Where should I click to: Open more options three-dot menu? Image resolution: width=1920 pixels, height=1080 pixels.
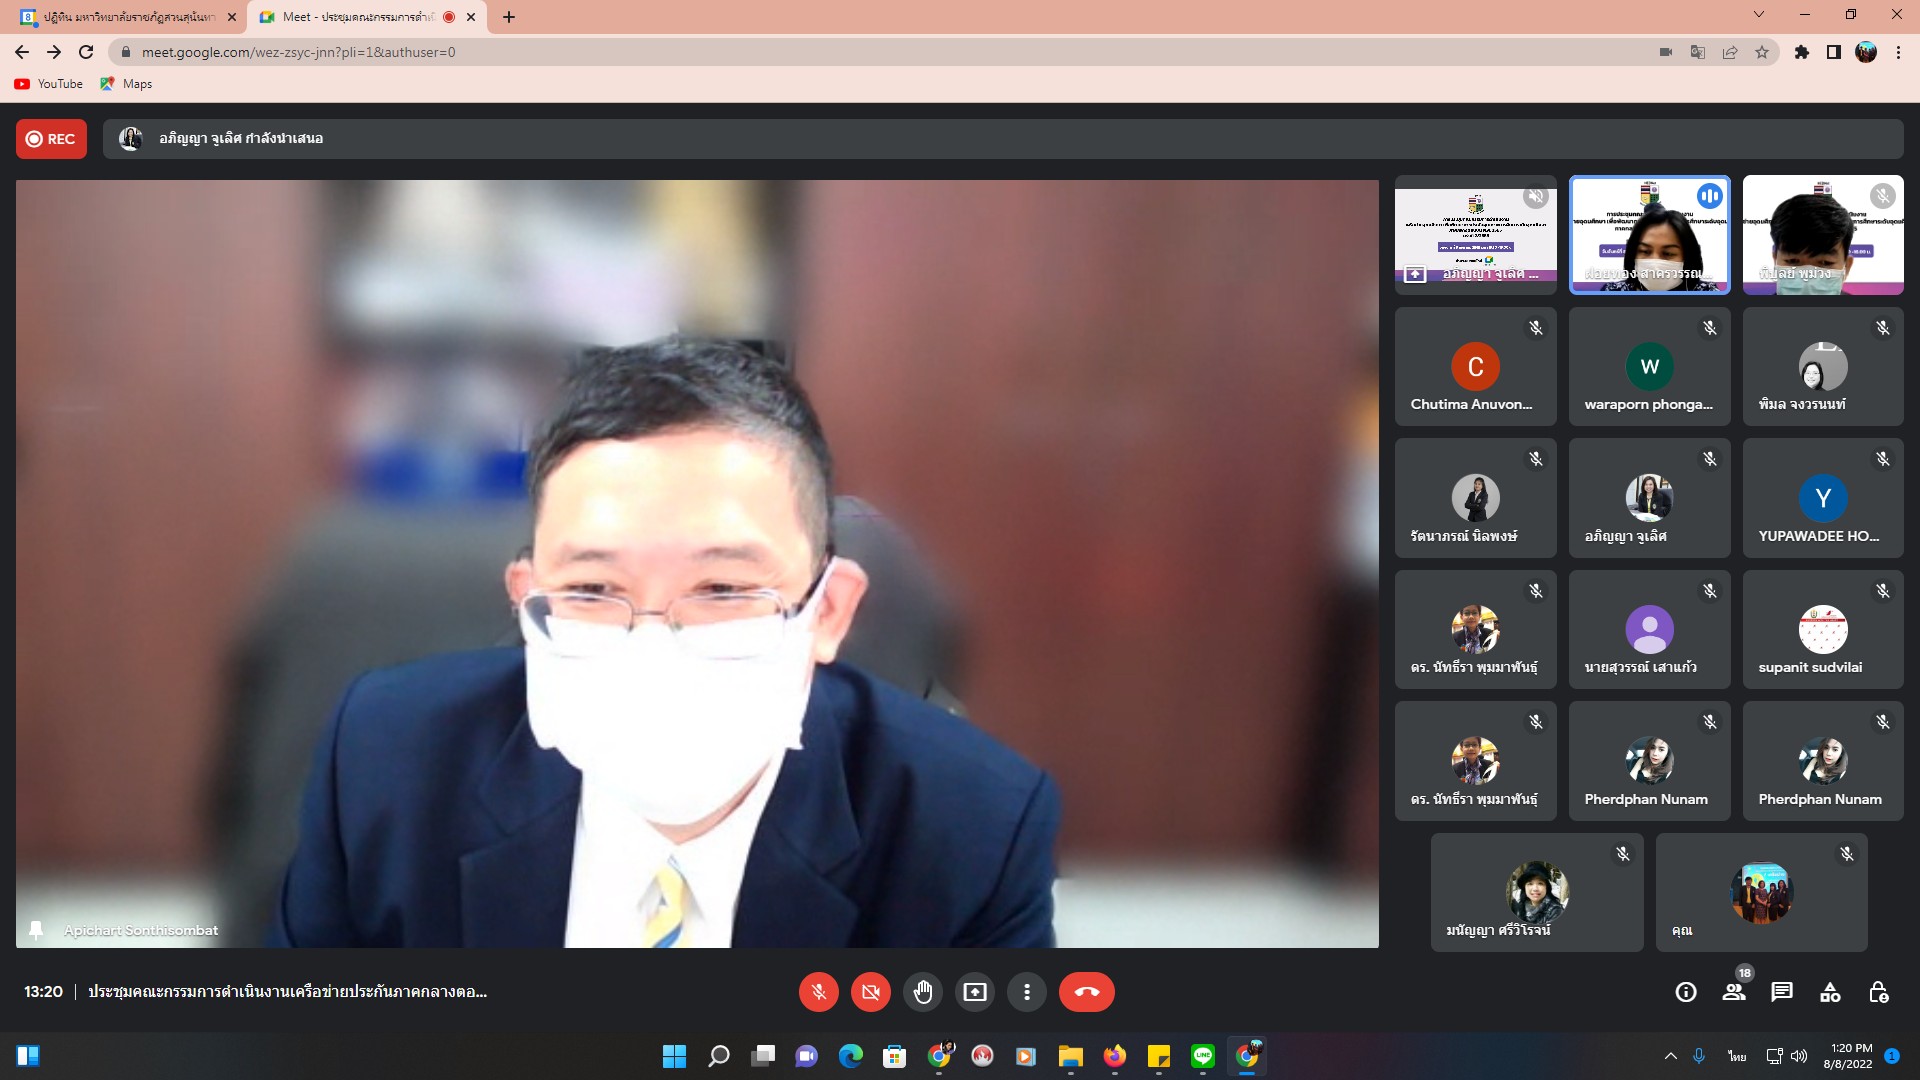tap(1026, 992)
